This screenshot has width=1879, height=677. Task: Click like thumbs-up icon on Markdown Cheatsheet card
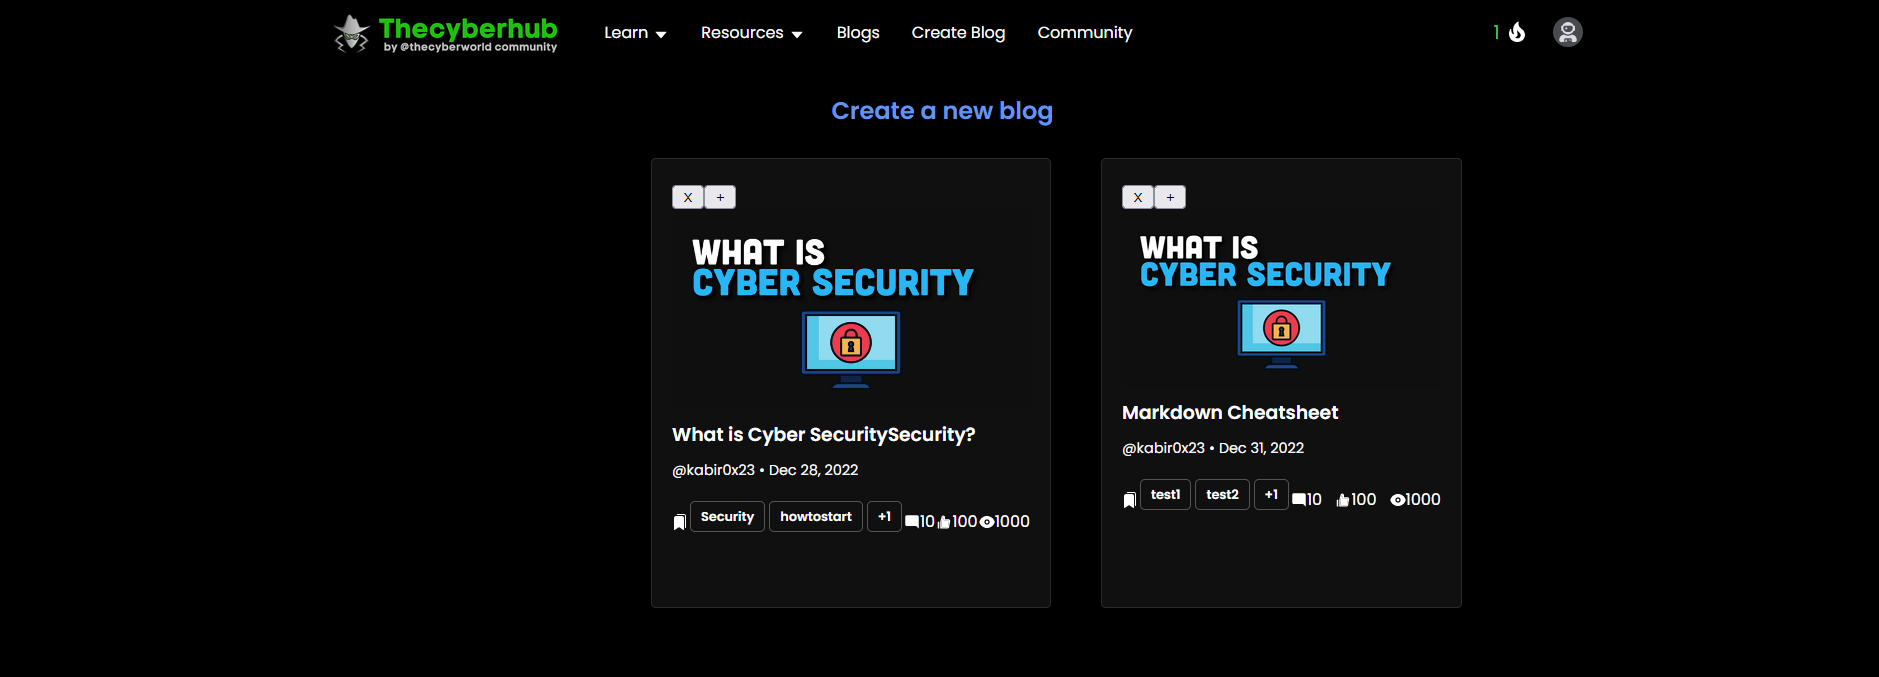pos(1343,500)
